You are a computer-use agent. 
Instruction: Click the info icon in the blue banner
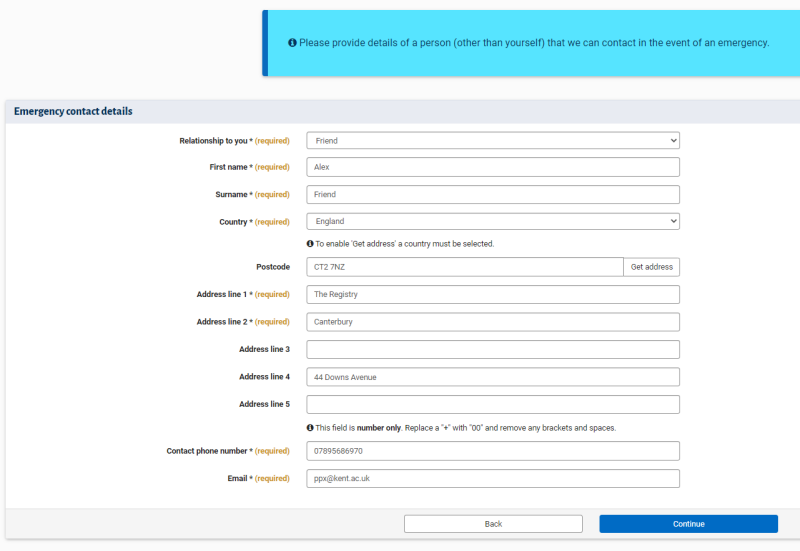[x=292, y=43]
